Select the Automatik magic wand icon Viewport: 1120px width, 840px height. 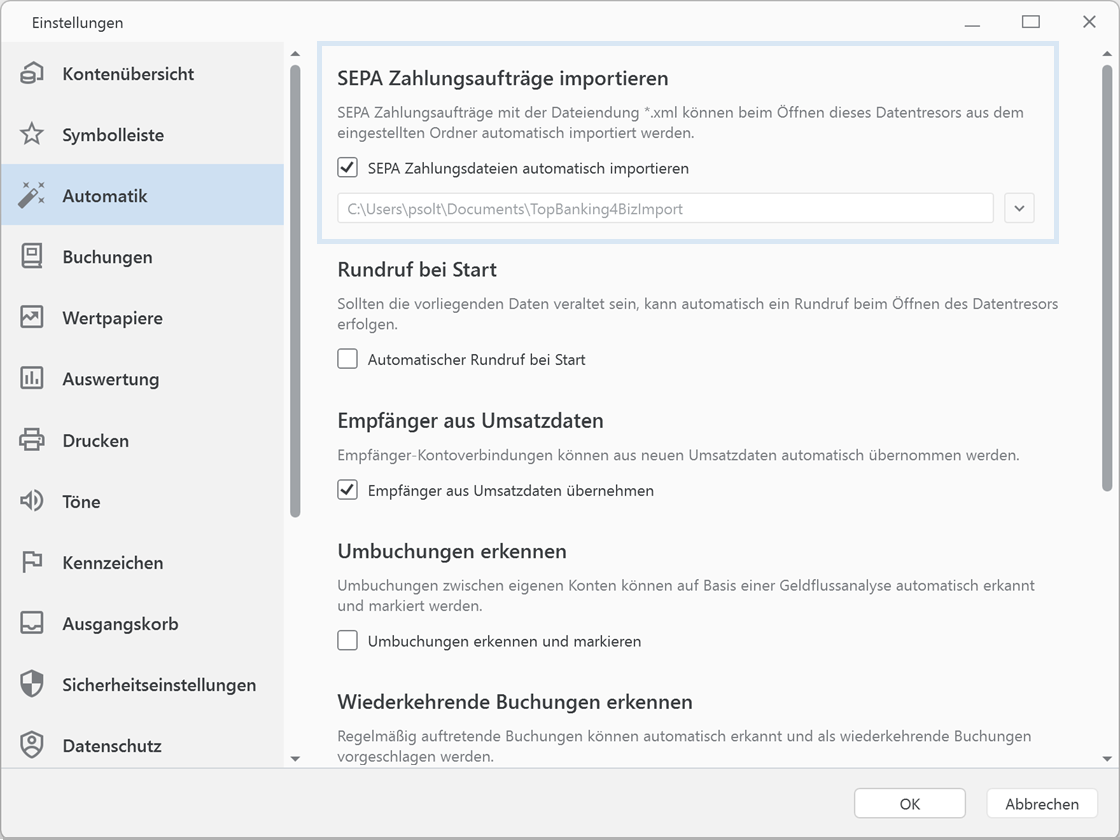pyautogui.click(x=33, y=195)
